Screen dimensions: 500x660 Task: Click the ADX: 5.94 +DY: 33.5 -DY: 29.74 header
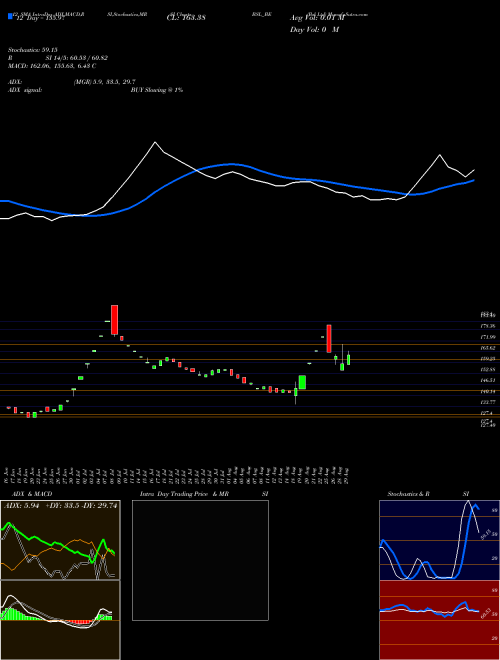click(61, 506)
